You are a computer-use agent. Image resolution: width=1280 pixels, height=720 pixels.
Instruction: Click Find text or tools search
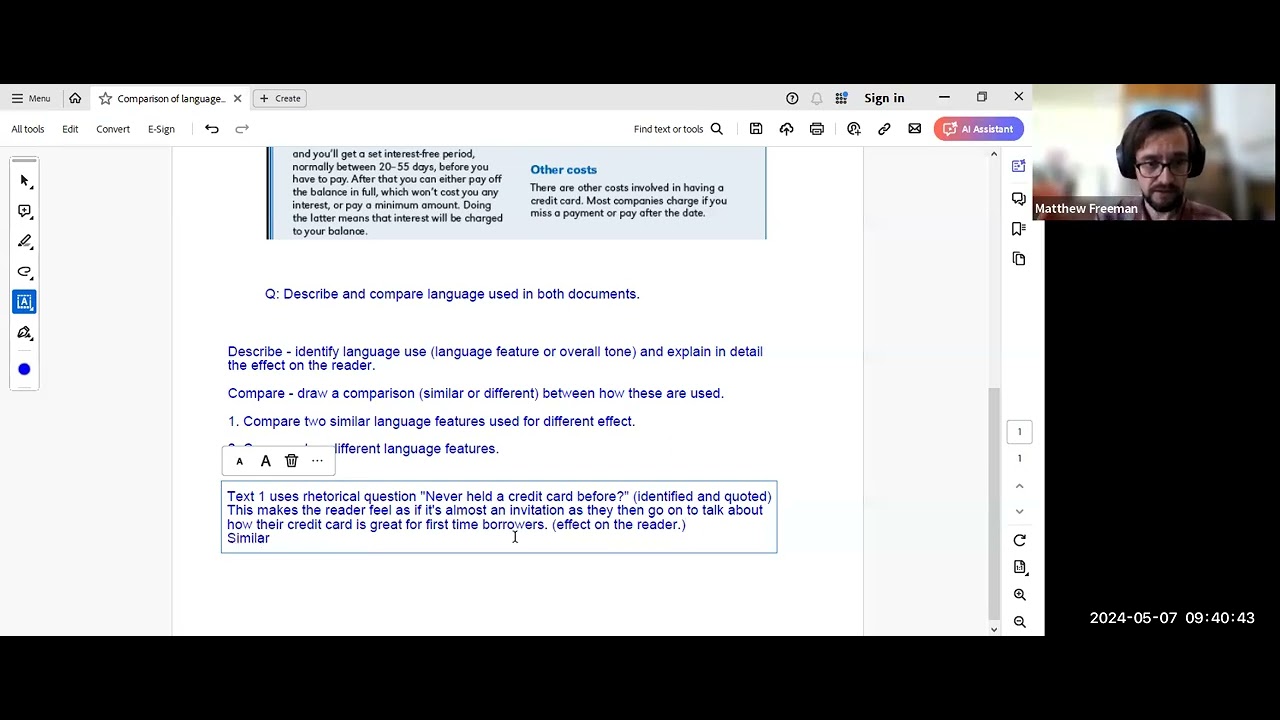(x=678, y=129)
